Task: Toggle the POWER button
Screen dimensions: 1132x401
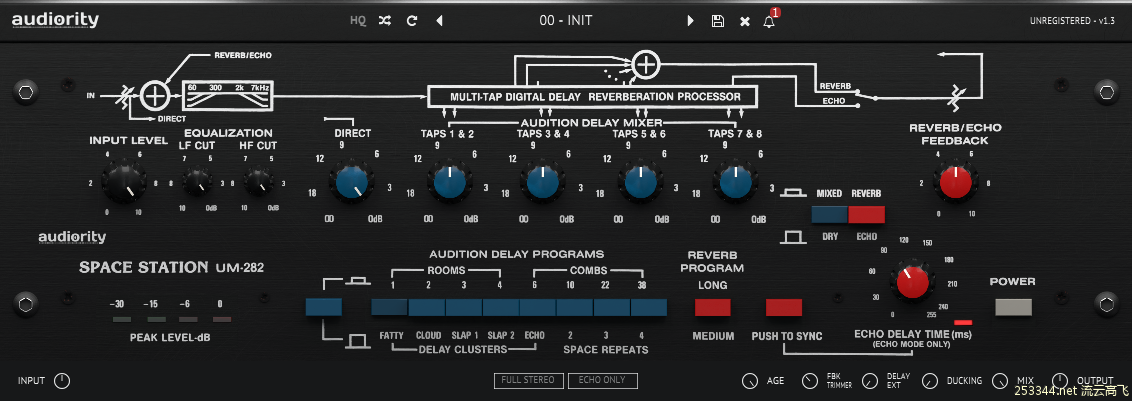Action: 1013,307
